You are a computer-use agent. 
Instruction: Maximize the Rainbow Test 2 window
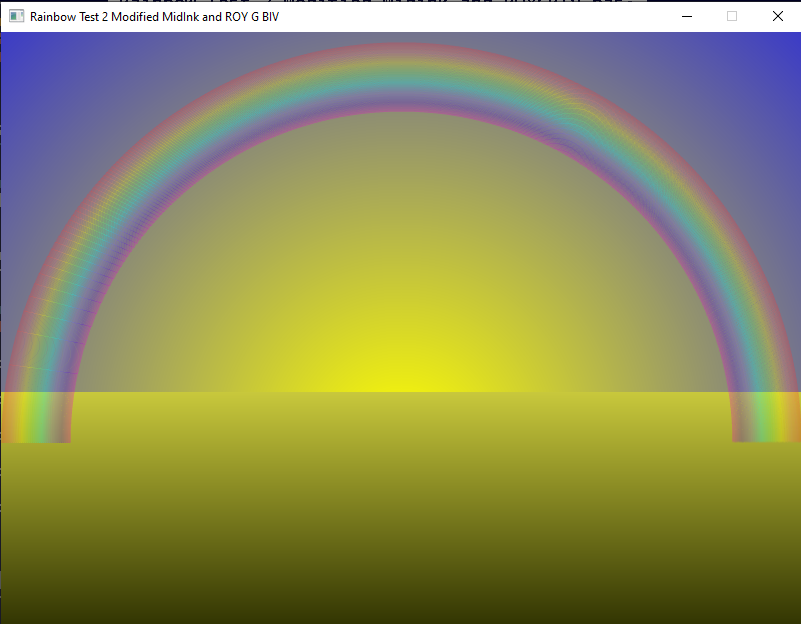tap(732, 16)
